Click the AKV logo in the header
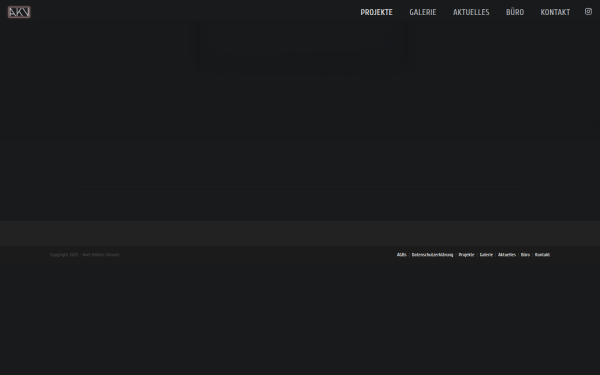Image resolution: width=600 pixels, height=375 pixels. pos(19,12)
